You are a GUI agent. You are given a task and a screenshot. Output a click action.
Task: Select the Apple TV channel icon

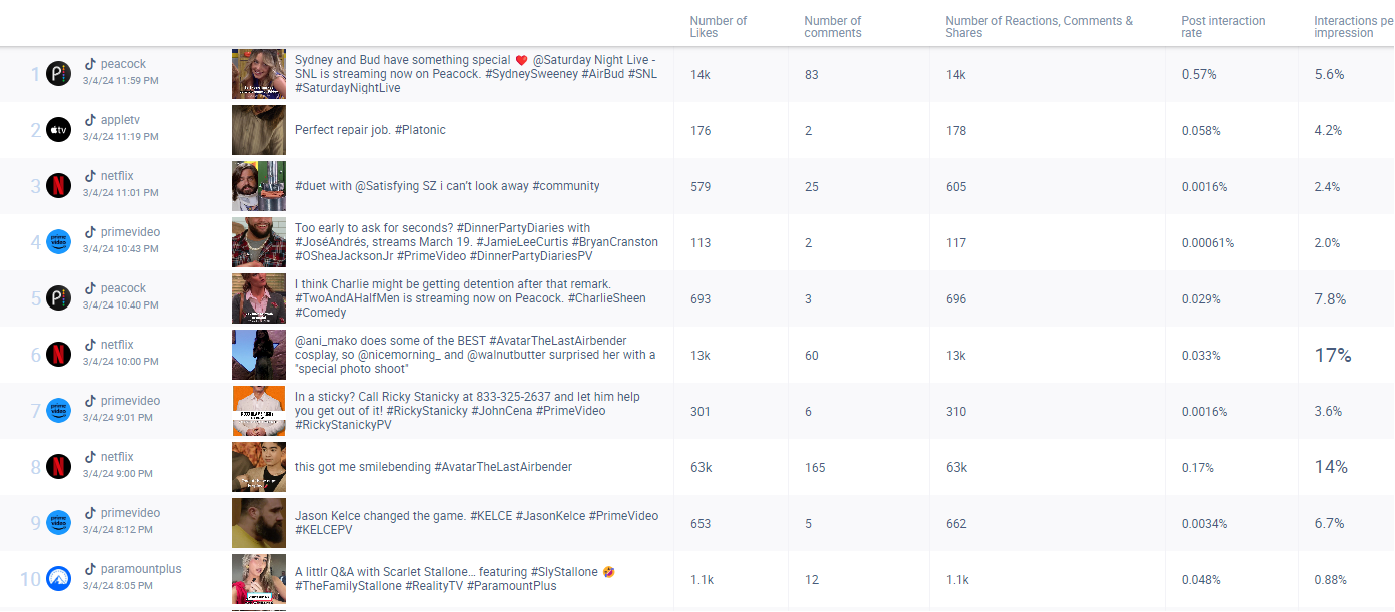click(x=58, y=129)
